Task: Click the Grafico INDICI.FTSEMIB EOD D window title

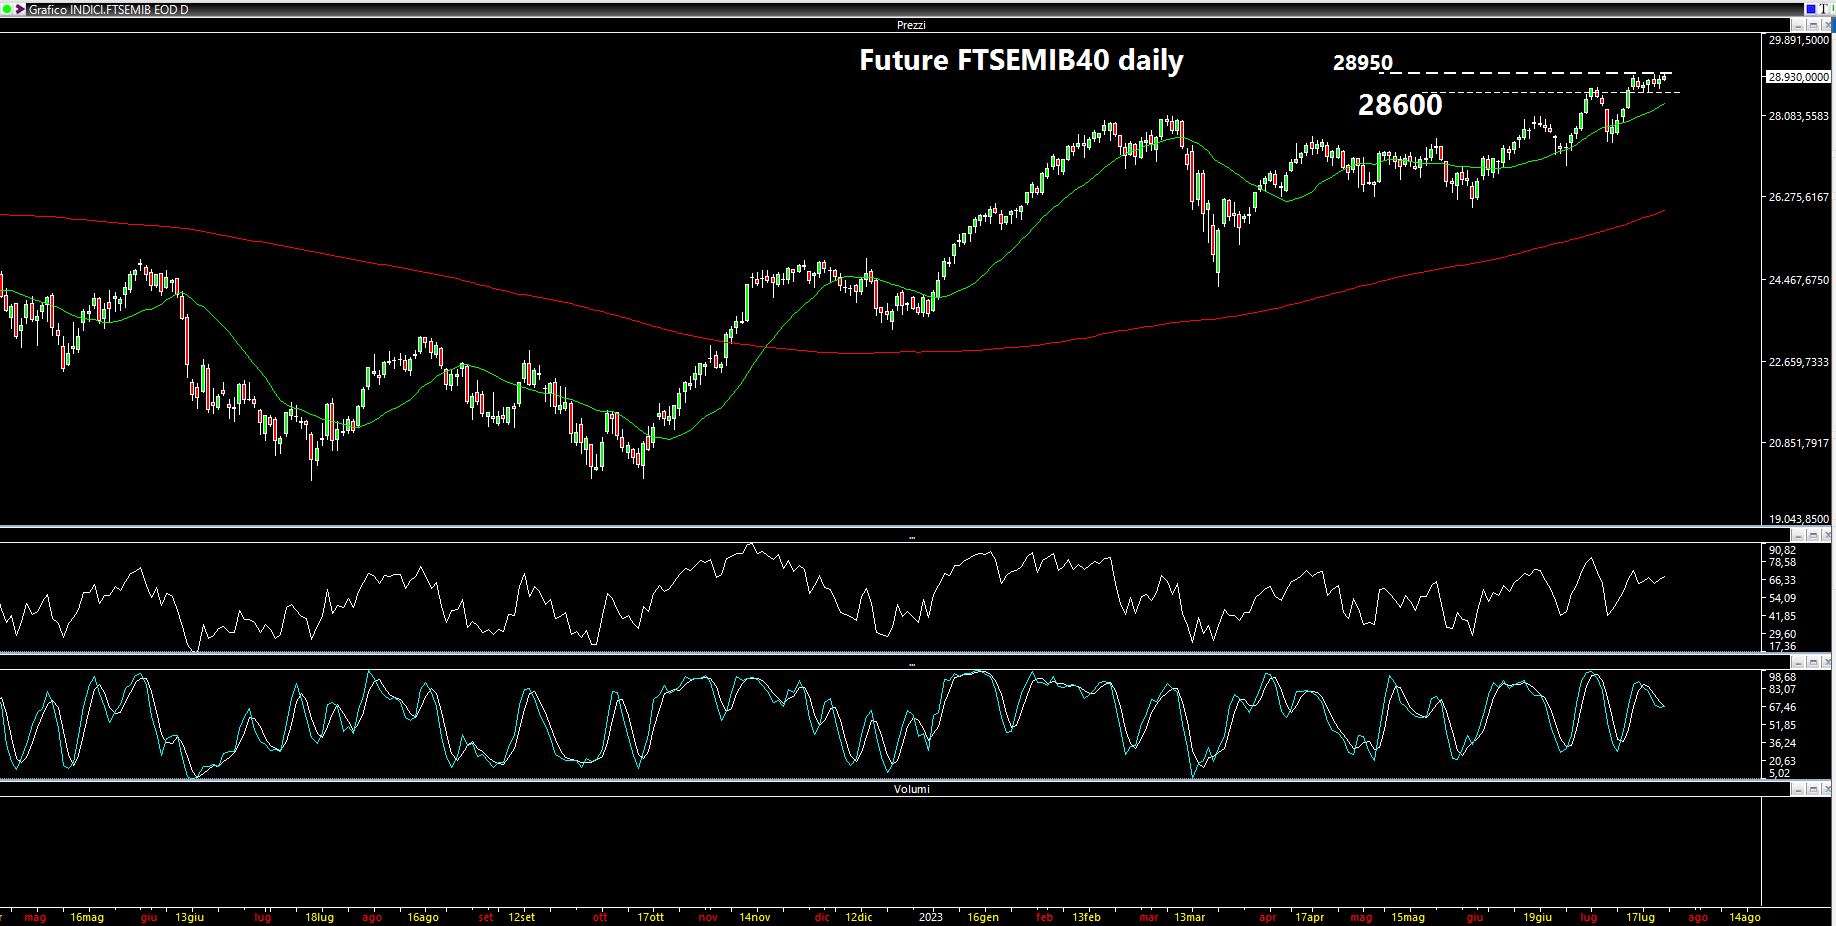Action: tap(108, 9)
